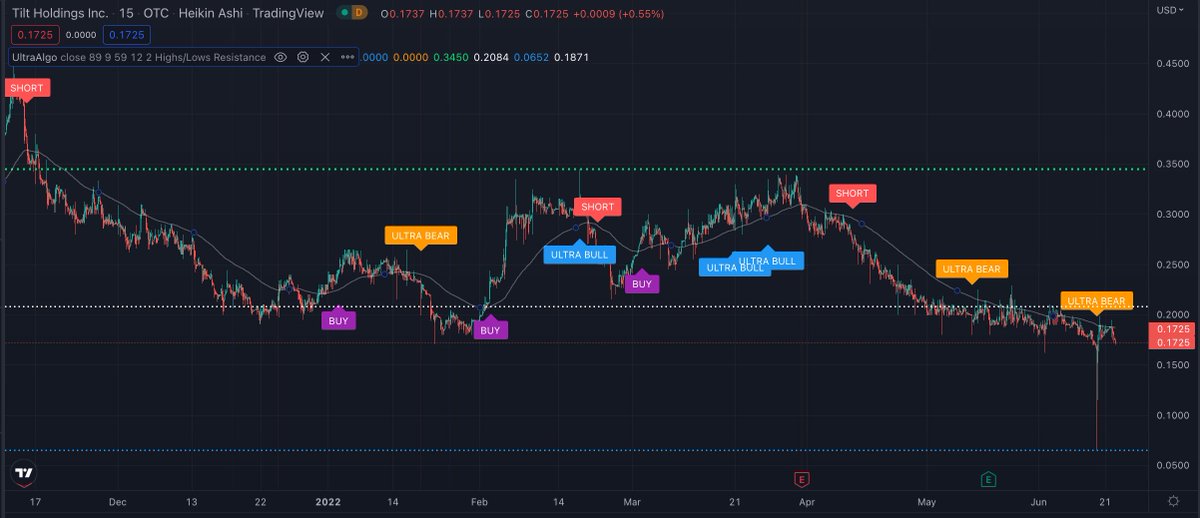The height and width of the screenshot is (518, 1200).
Task: Click the 15 interval in chart title
Action: click(127, 13)
